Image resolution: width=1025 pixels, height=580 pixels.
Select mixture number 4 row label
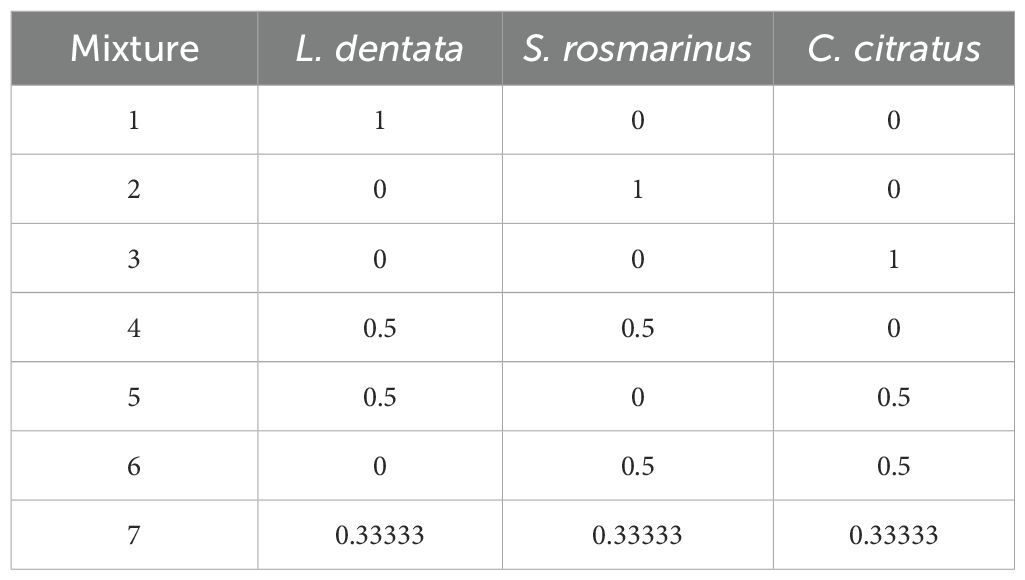[134, 328]
